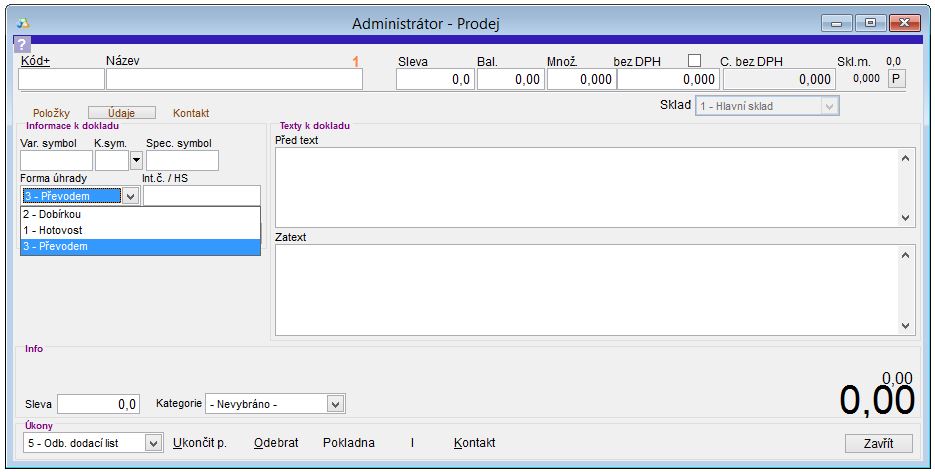
Task: Click the Var. symbol input field
Action: tap(56, 160)
